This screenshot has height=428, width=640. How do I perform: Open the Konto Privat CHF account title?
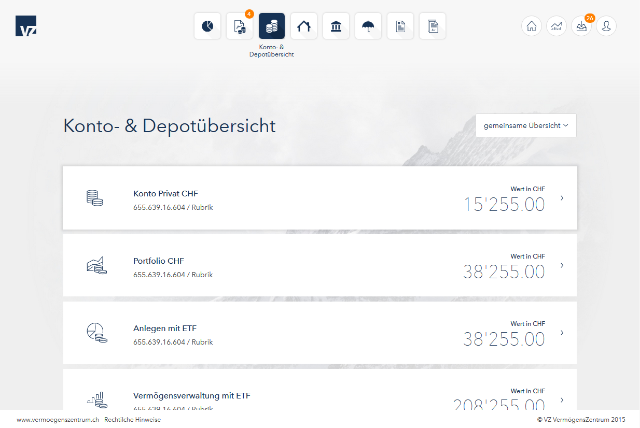click(x=165, y=193)
